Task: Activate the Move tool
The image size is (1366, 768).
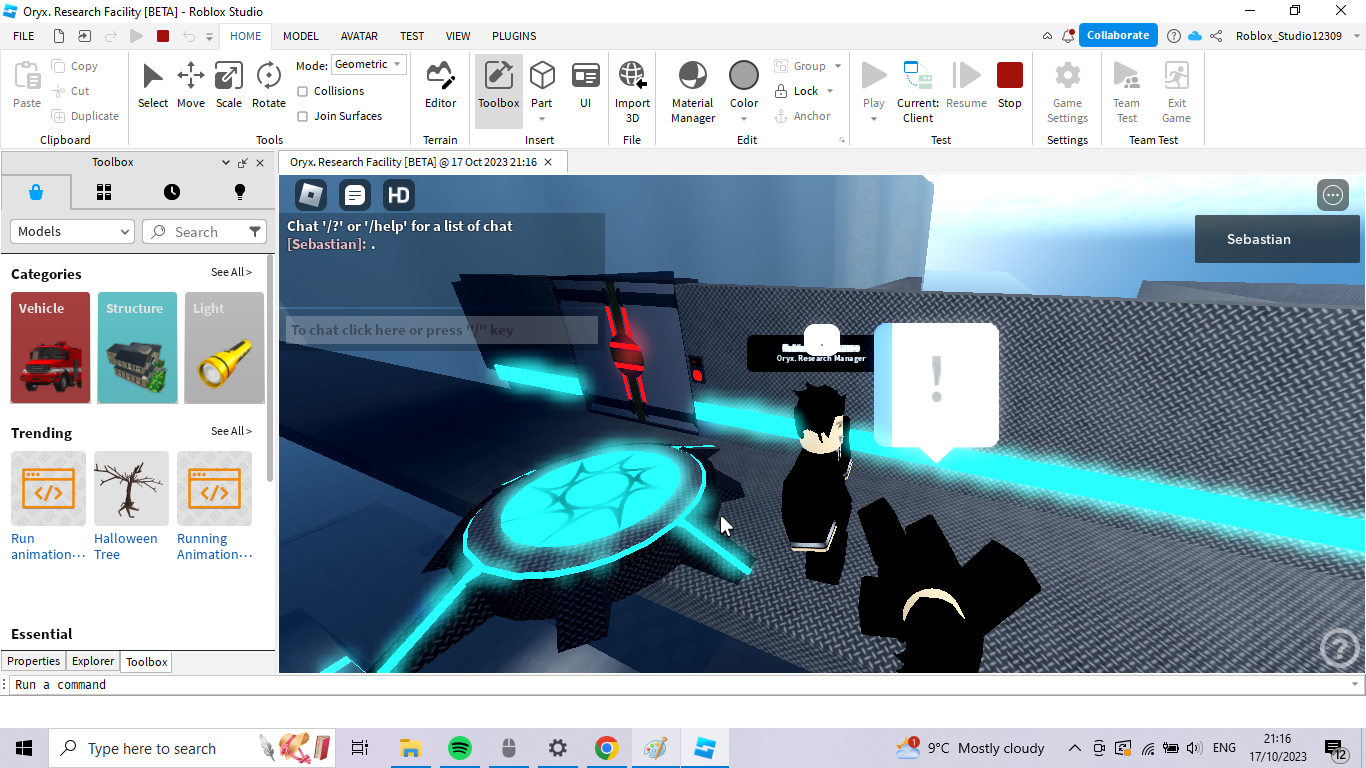Action: [191, 86]
